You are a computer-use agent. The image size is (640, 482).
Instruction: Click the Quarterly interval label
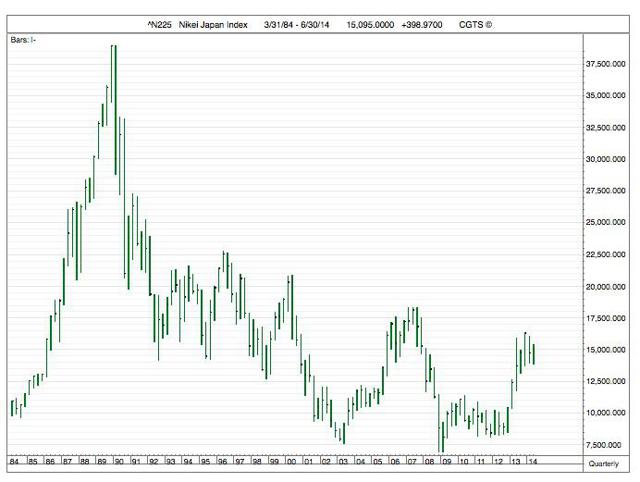coord(604,464)
